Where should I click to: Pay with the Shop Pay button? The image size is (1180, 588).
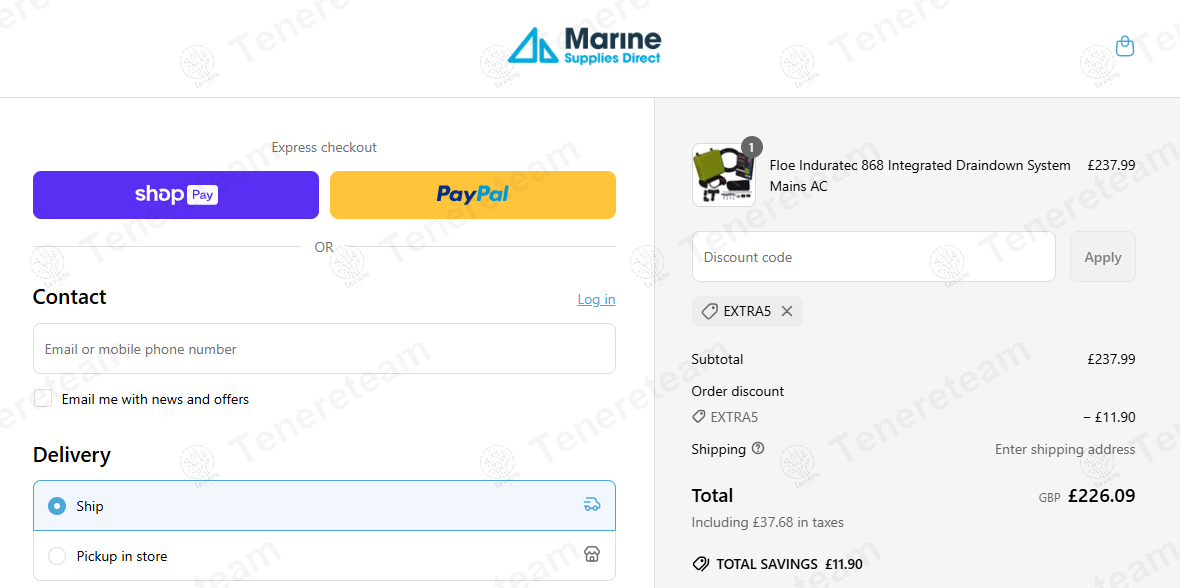pyautogui.click(x=175, y=195)
